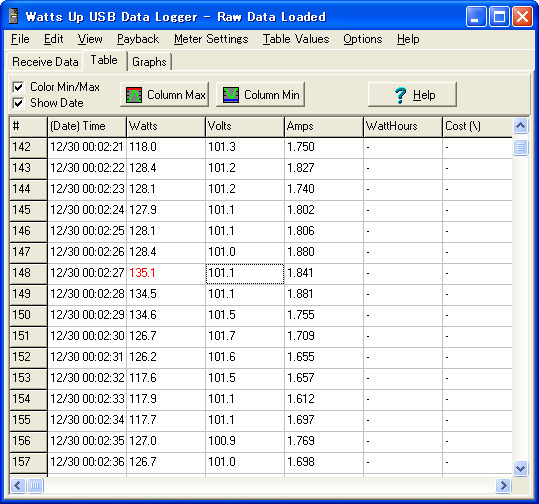539x504 pixels.
Task: Click the horizontal scrollbar thumb
Action: point(35,485)
